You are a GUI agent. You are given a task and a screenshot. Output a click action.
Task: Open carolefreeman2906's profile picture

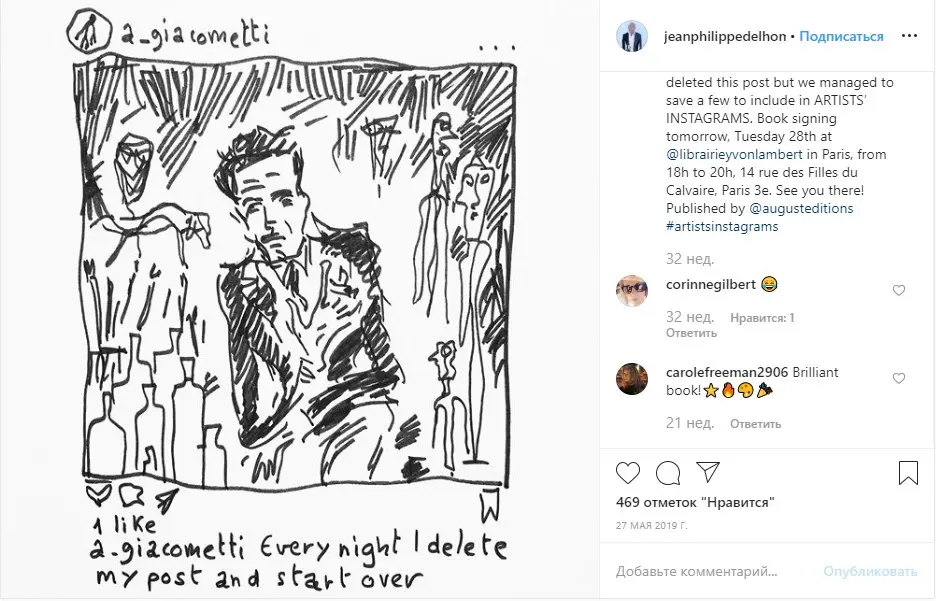point(632,379)
